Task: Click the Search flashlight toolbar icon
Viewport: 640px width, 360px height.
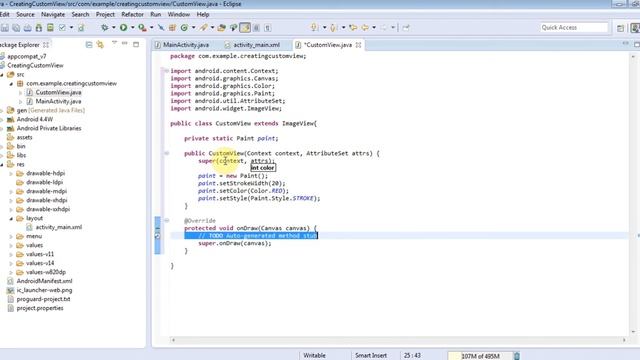Action: (203, 28)
